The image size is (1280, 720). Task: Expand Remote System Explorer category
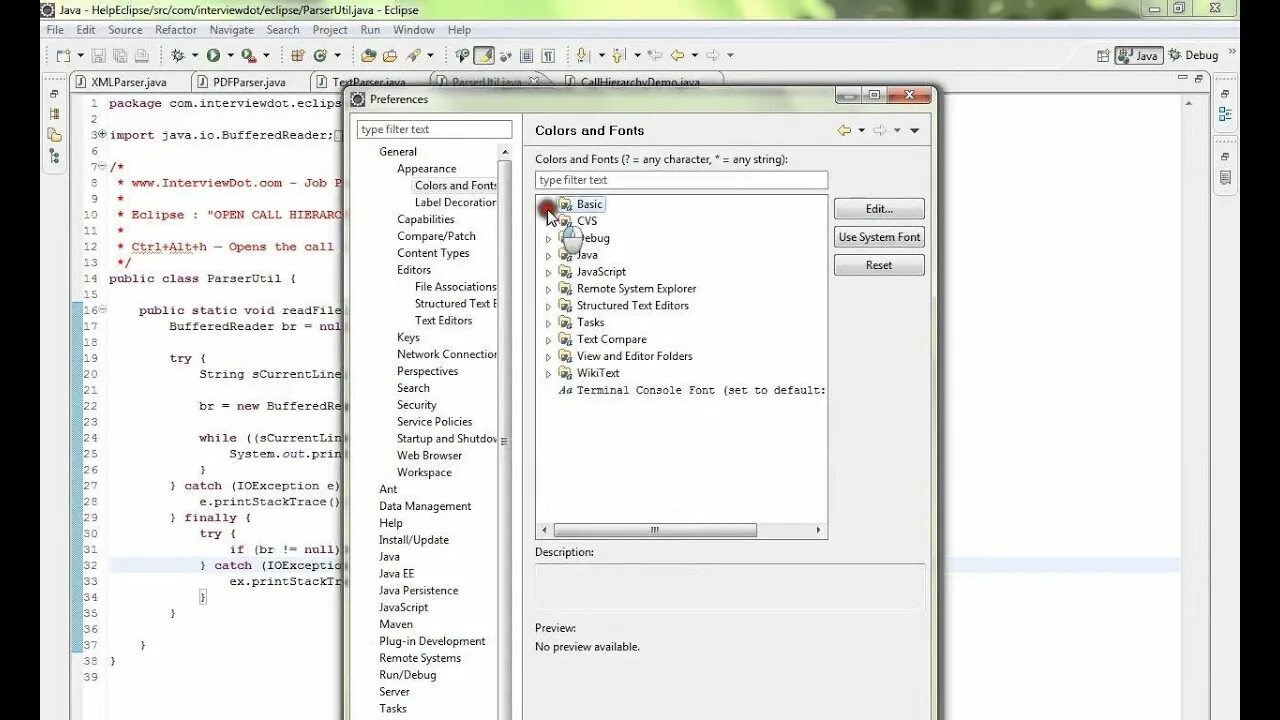point(548,290)
